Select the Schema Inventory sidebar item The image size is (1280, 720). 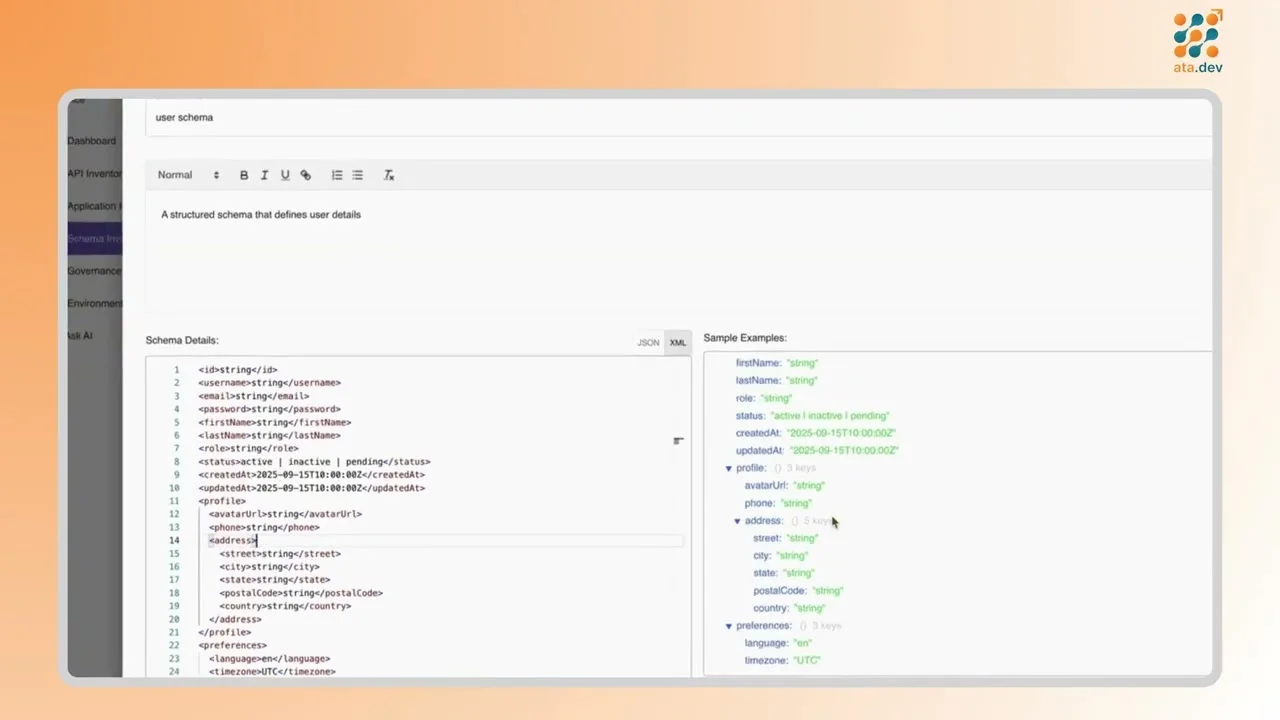point(94,238)
